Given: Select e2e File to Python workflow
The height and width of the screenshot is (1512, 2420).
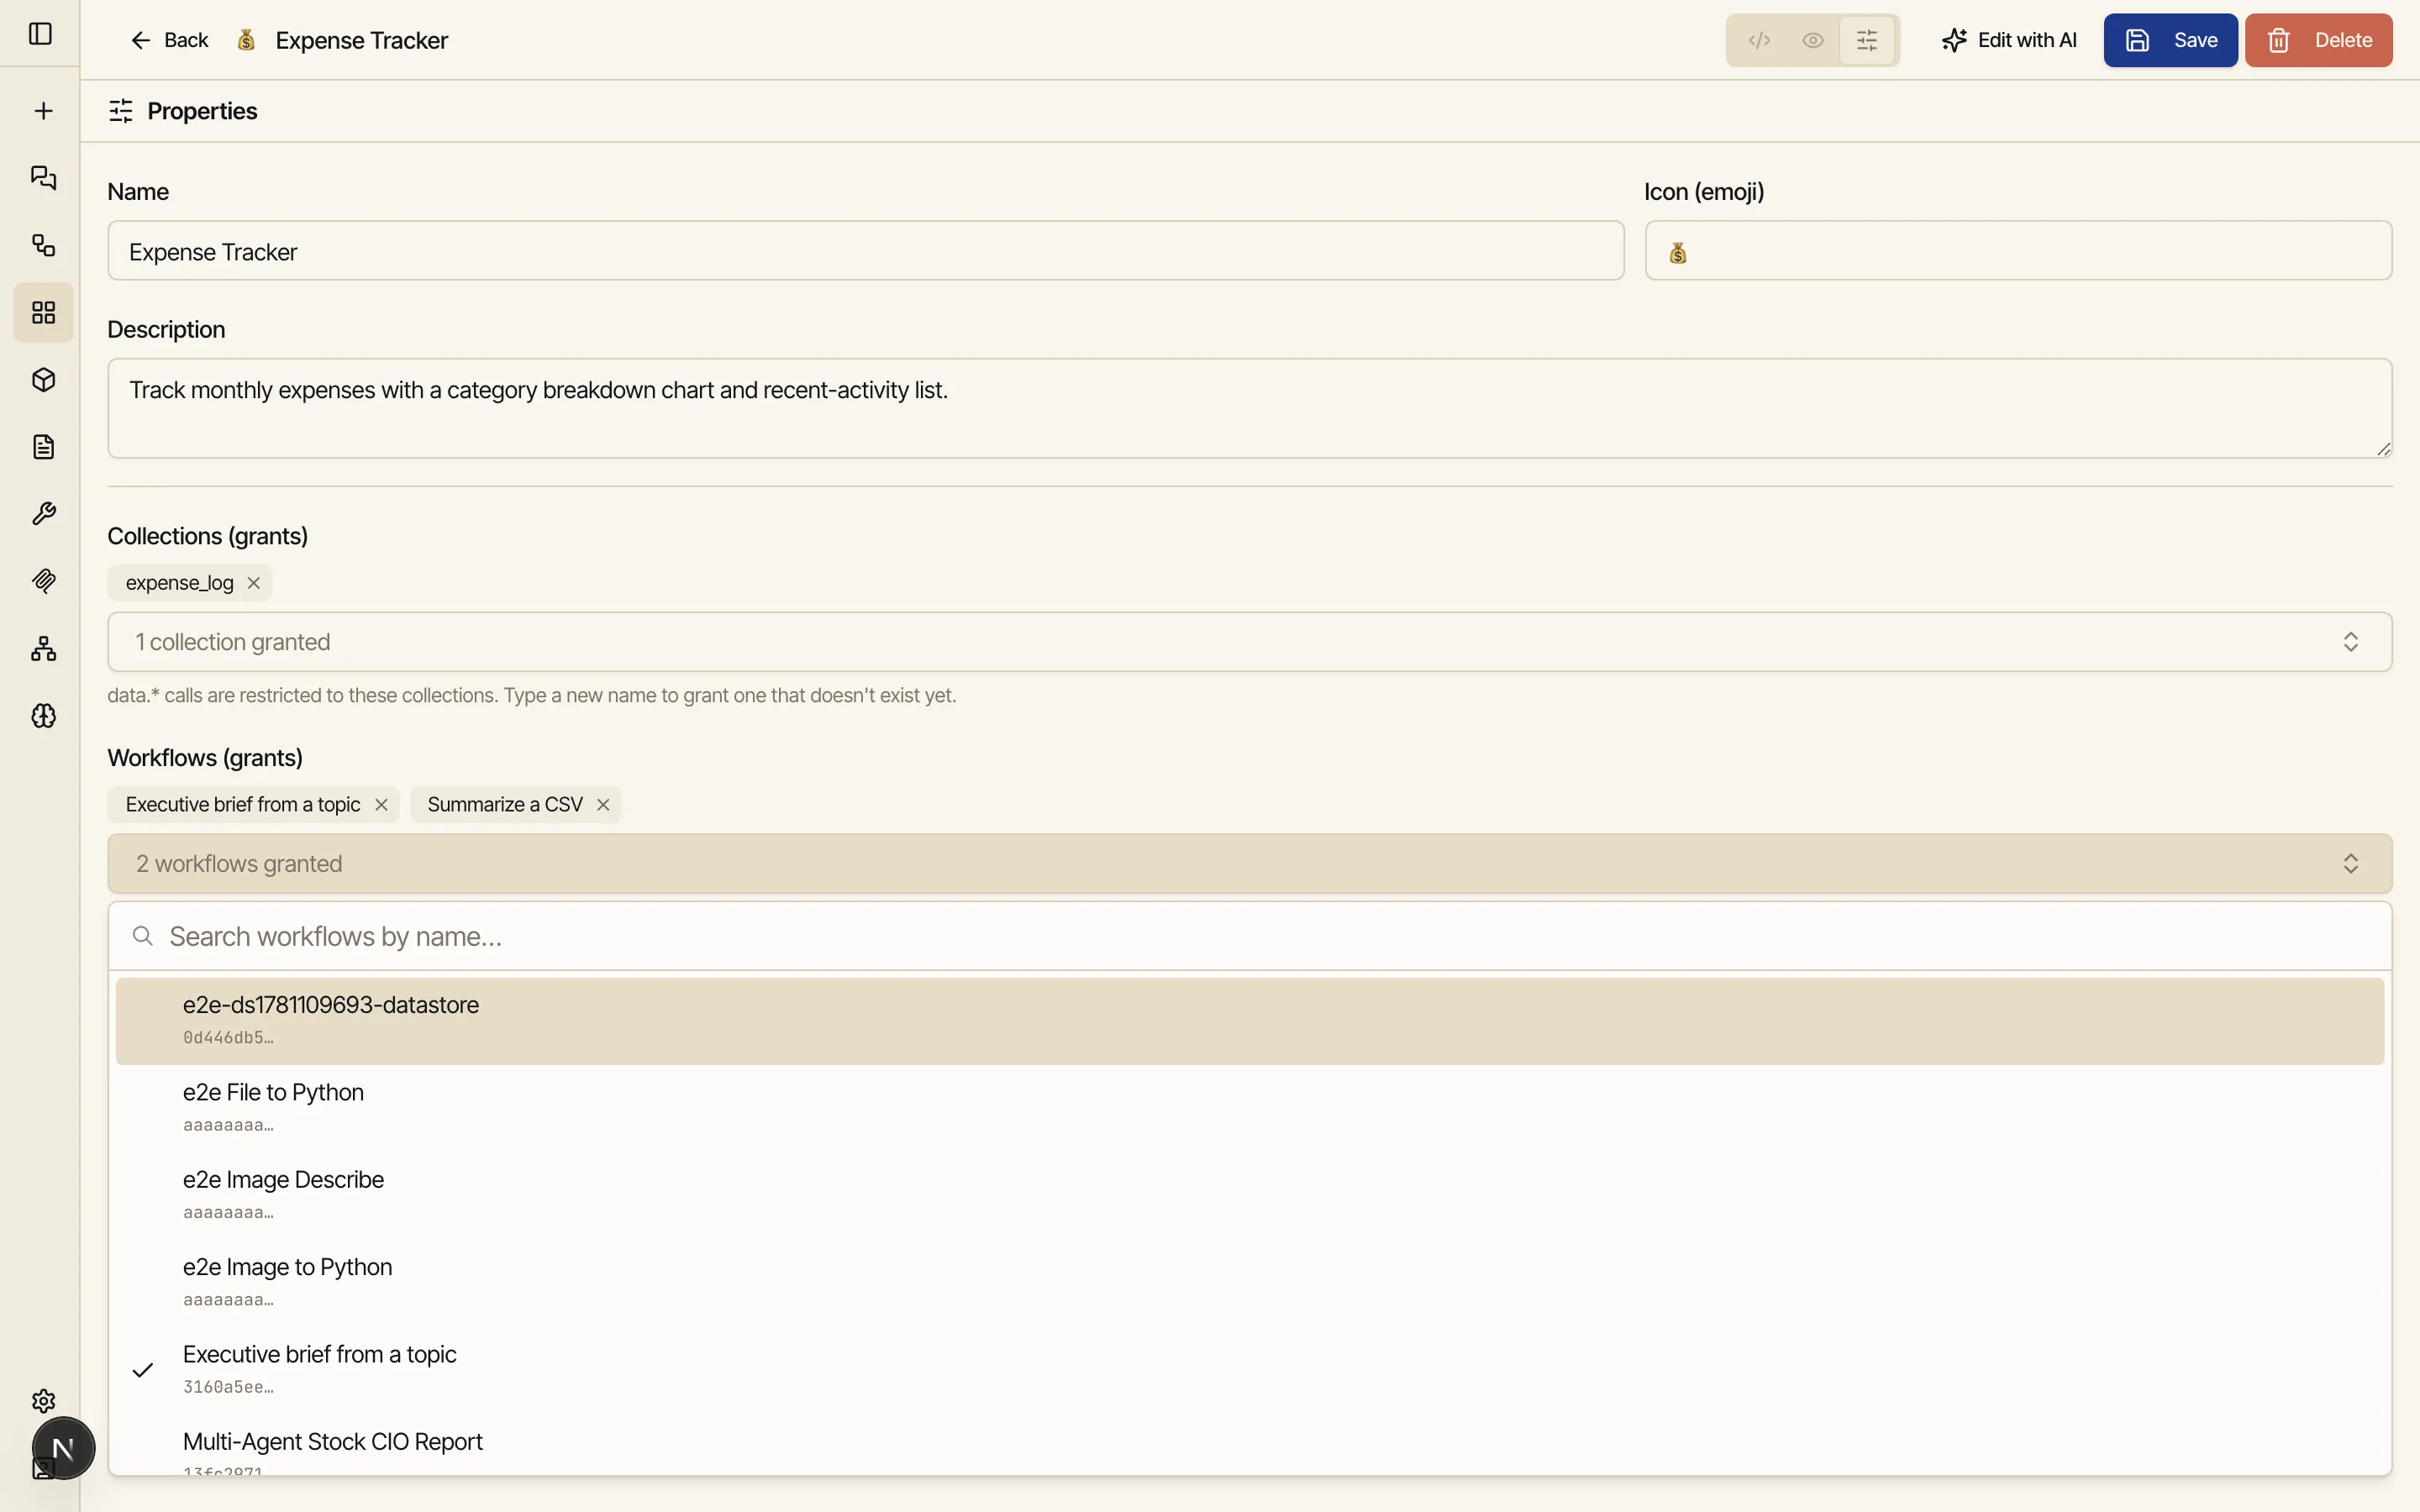Looking at the screenshot, I should pos(1249,1108).
